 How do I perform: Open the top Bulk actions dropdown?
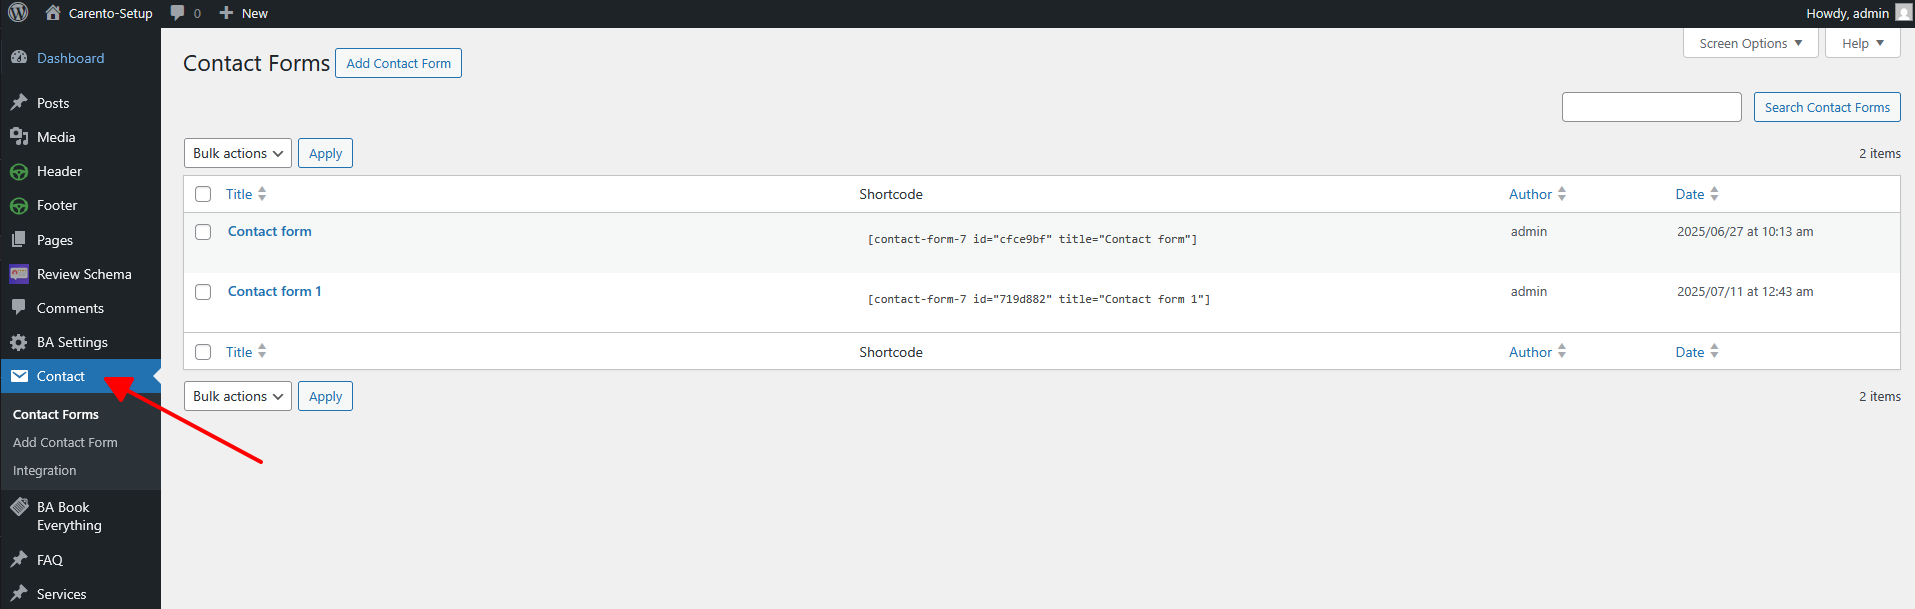238,153
